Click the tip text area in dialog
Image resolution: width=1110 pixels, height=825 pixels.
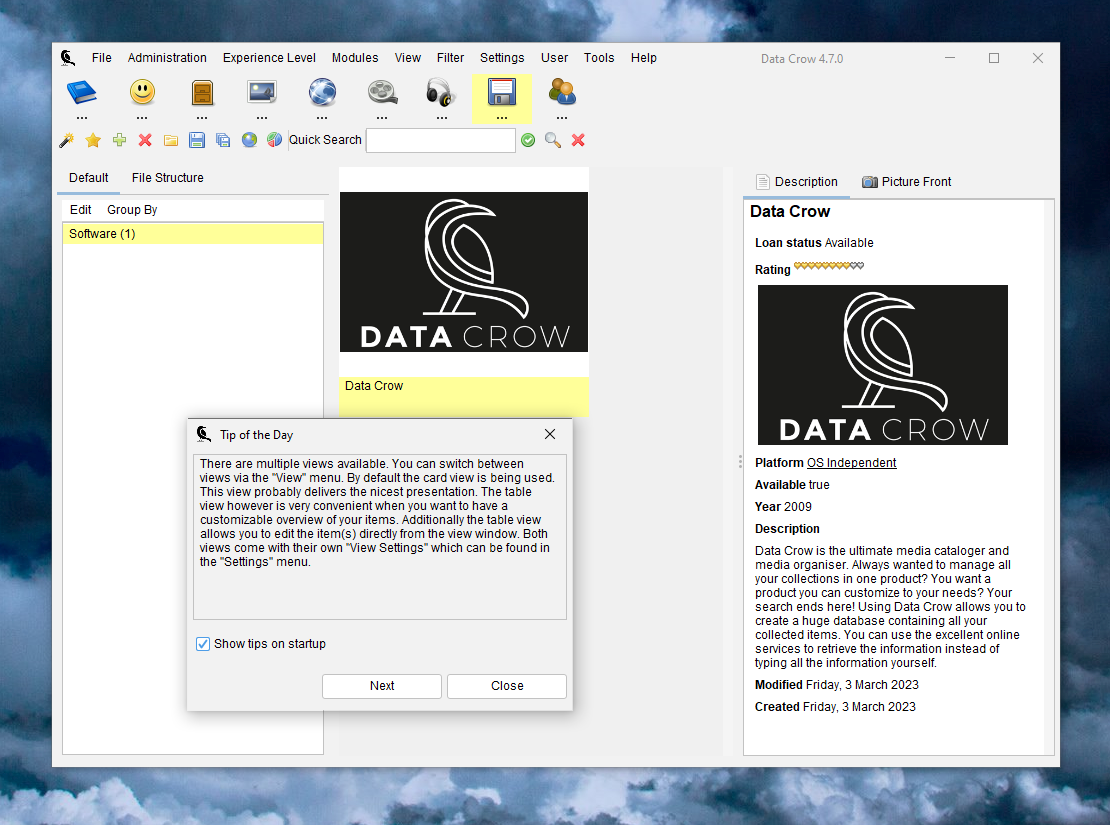[380, 537]
